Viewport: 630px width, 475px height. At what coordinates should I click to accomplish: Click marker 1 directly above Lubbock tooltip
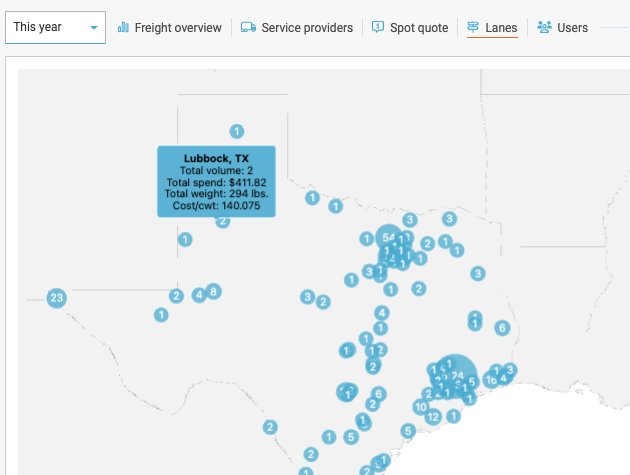click(236, 131)
